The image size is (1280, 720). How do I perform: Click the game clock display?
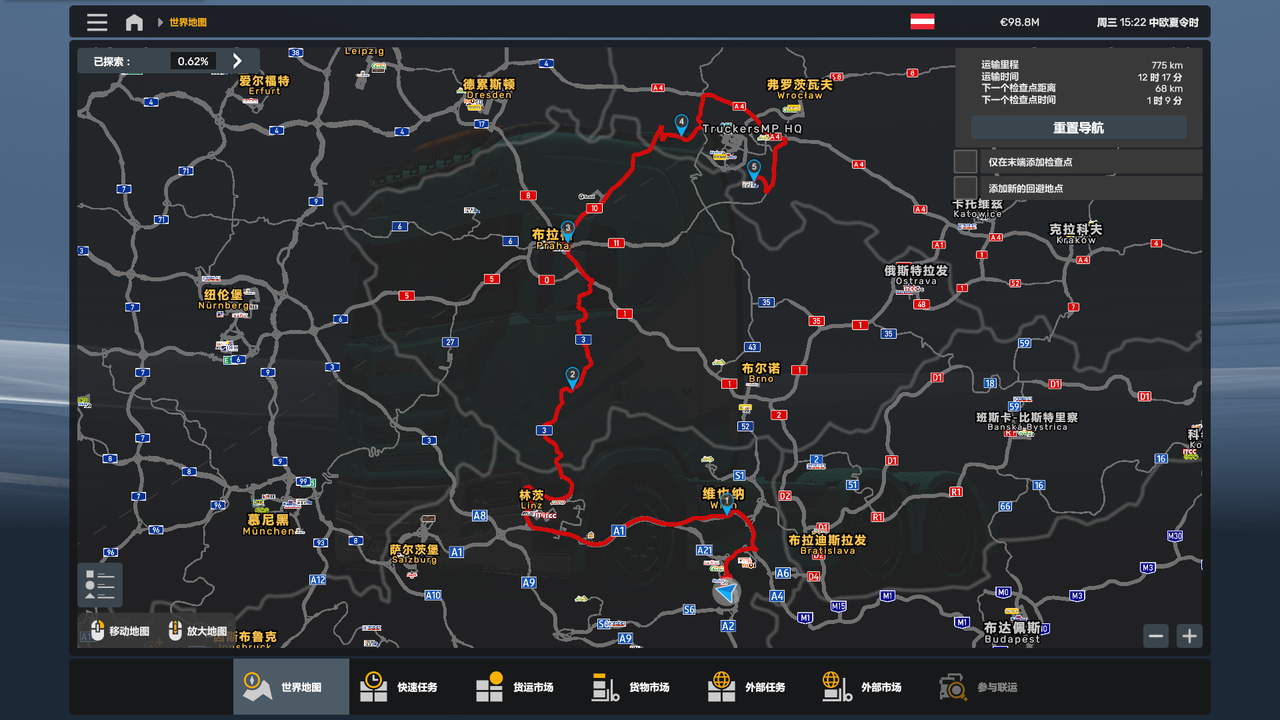[x=1147, y=22]
